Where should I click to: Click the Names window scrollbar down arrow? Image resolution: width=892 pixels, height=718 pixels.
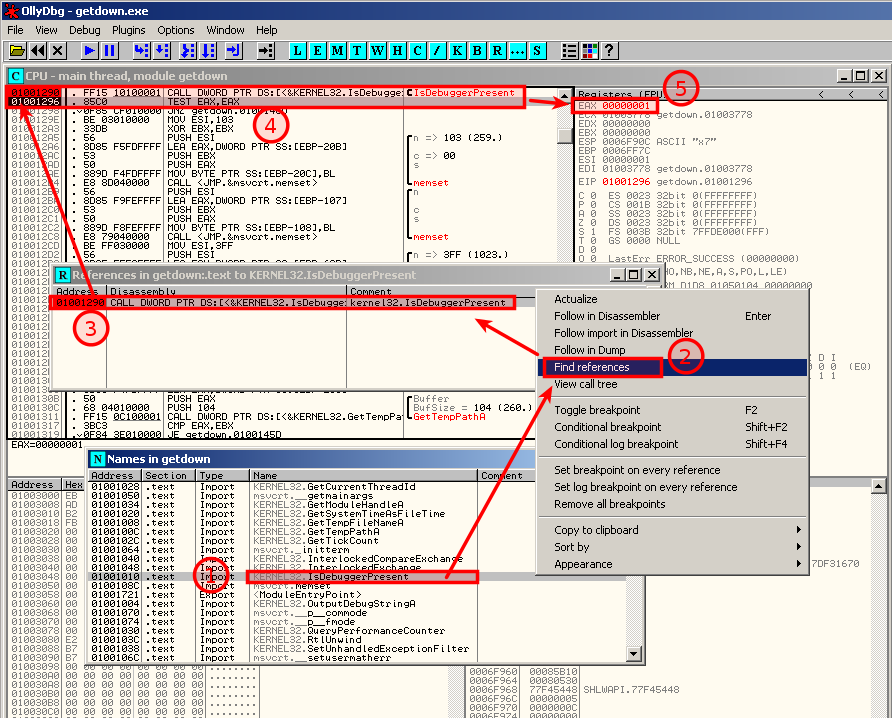pos(633,654)
